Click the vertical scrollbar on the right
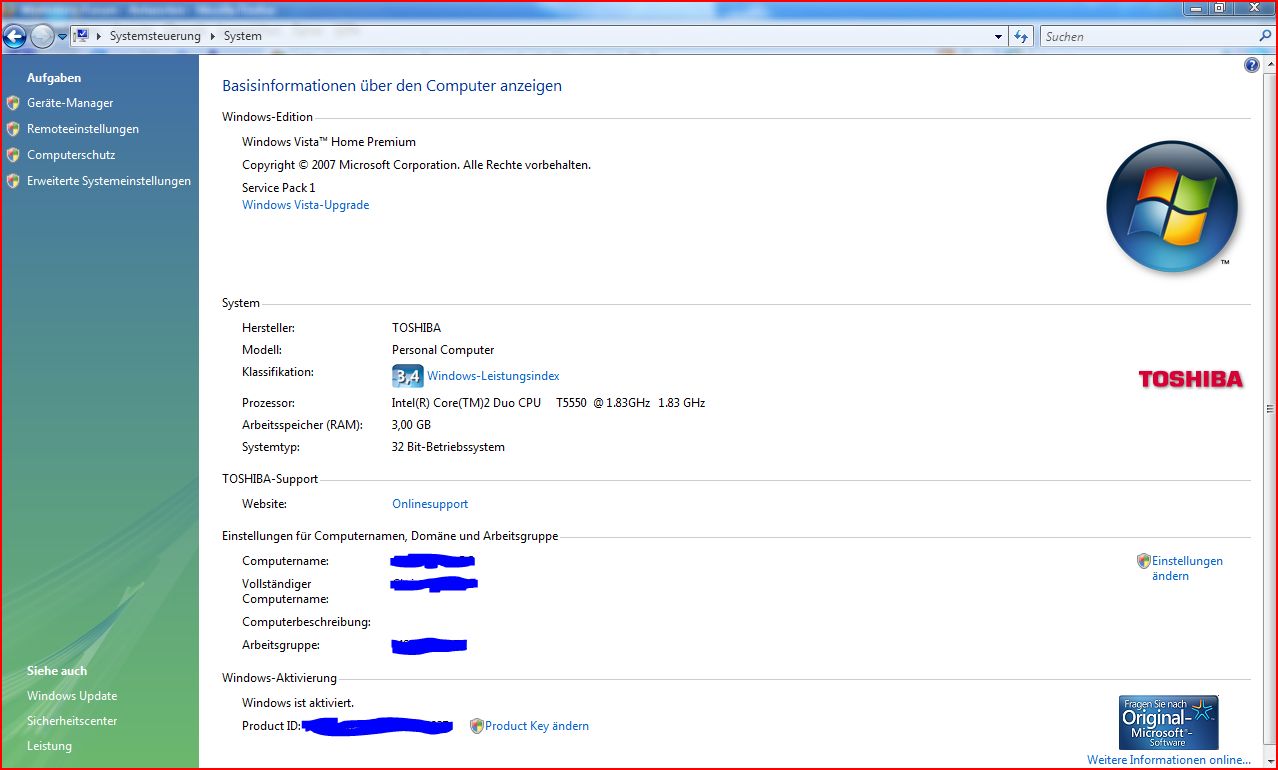The image size is (1278, 770). click(1270, 410)
